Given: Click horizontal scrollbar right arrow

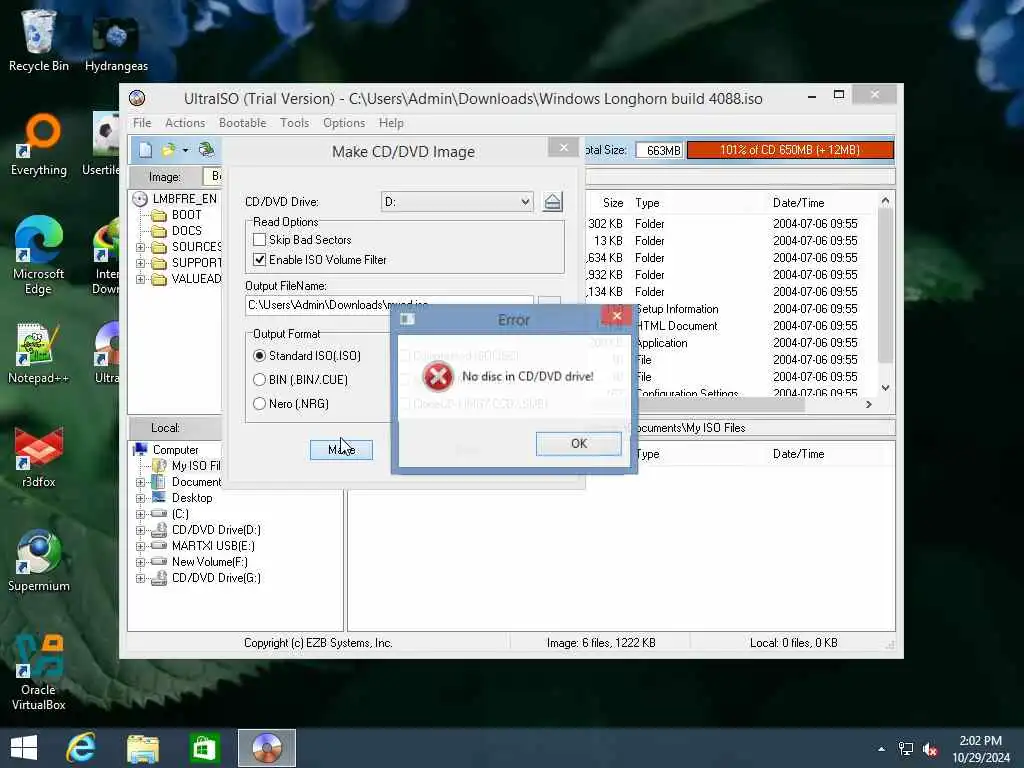Looking at the screenshot, I should [869, 404].
